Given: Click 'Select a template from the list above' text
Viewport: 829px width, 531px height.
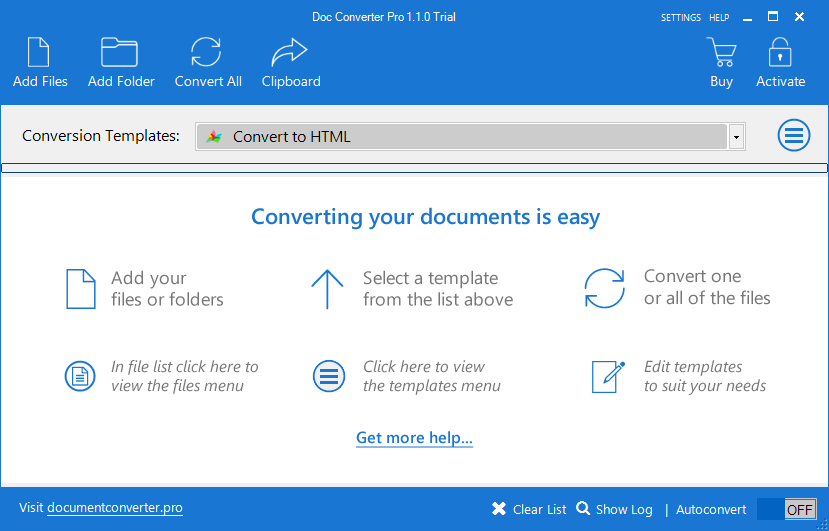Looking at the screenshot, I should pos(438,289).
